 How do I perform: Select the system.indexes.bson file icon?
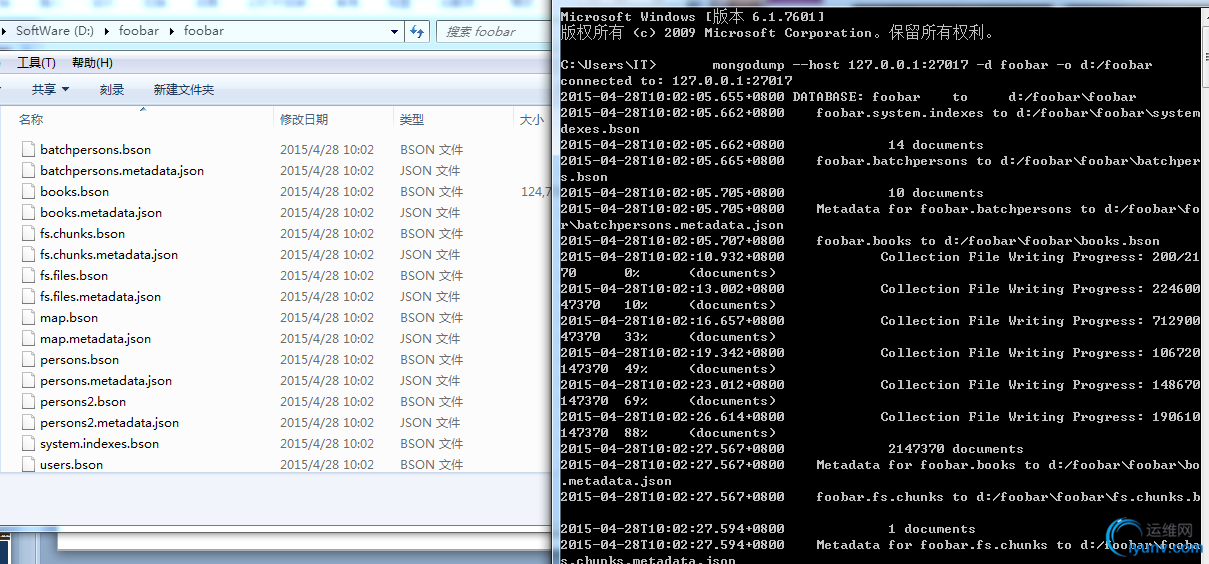coord(28,443)
